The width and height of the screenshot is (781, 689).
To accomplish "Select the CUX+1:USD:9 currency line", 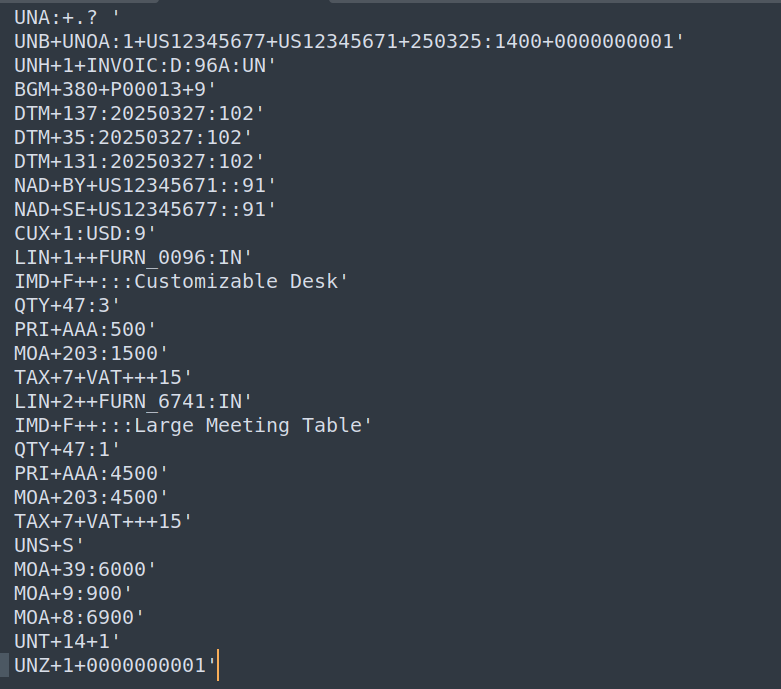I will point(85,234).
